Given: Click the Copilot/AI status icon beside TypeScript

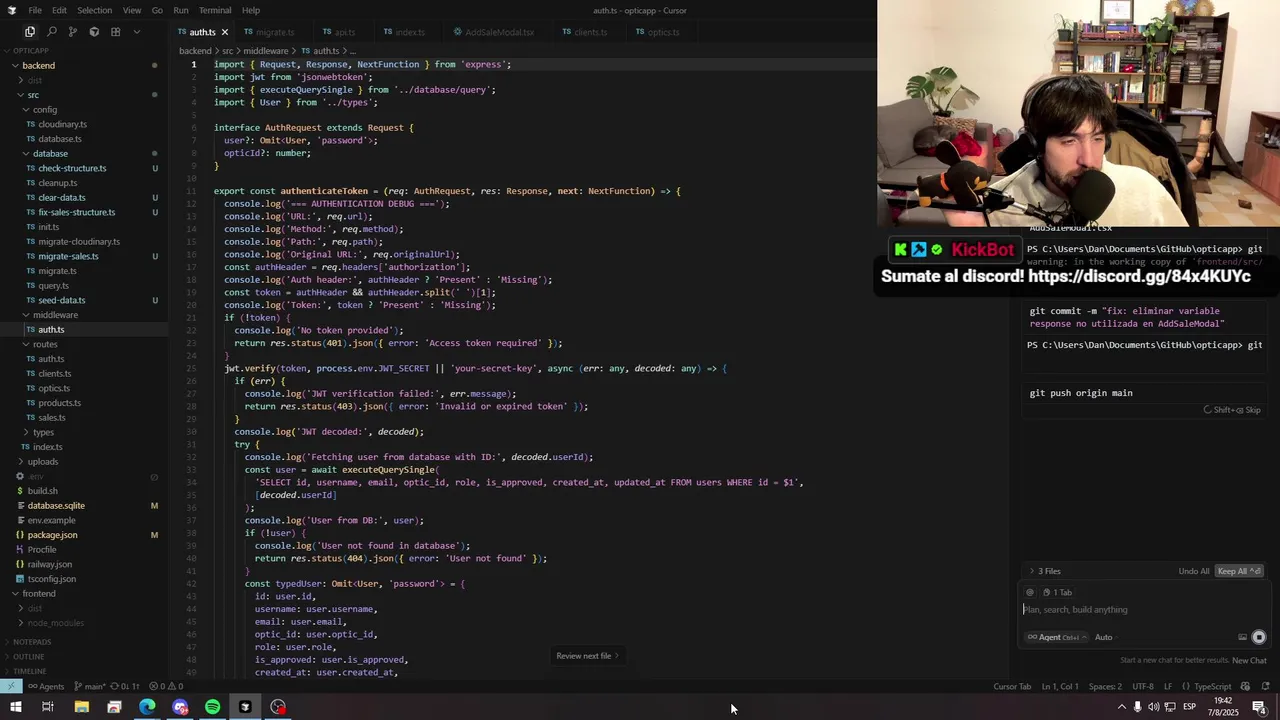Looking at the screenshot, I should (x=1245, y=686).
